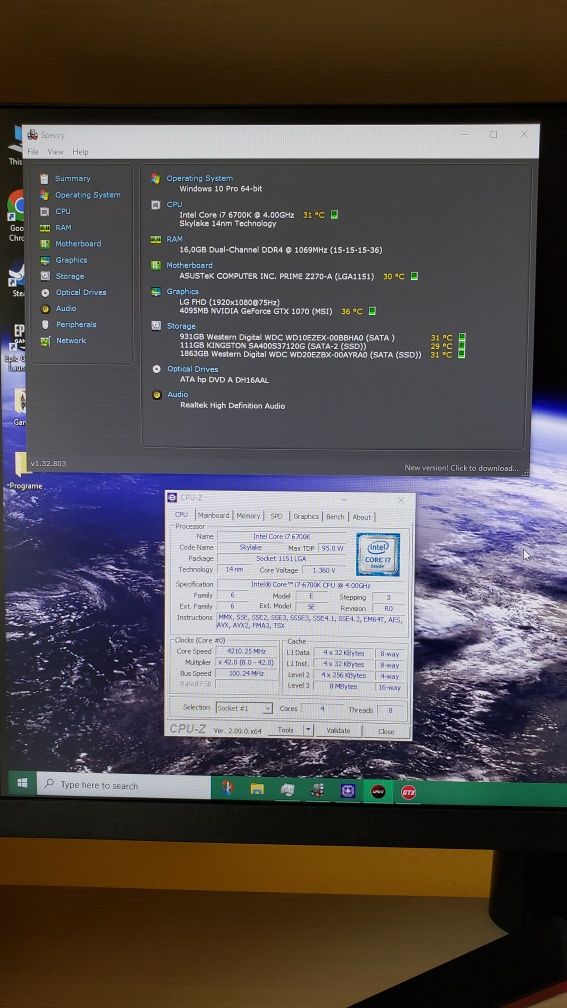Click the Core Voltage value 1.360 V
This screenshot has height=1008, width=567.
[x=323, y=570]
